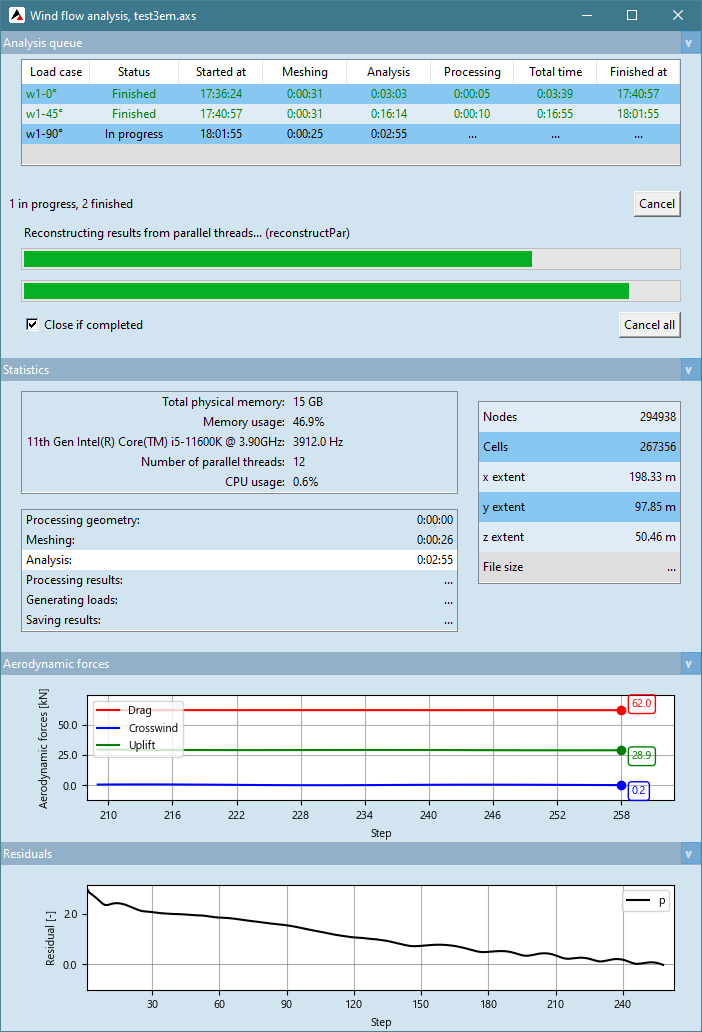Click the blue Crosswind value marker 0.2
The image size is (702, 1032).
640,791
